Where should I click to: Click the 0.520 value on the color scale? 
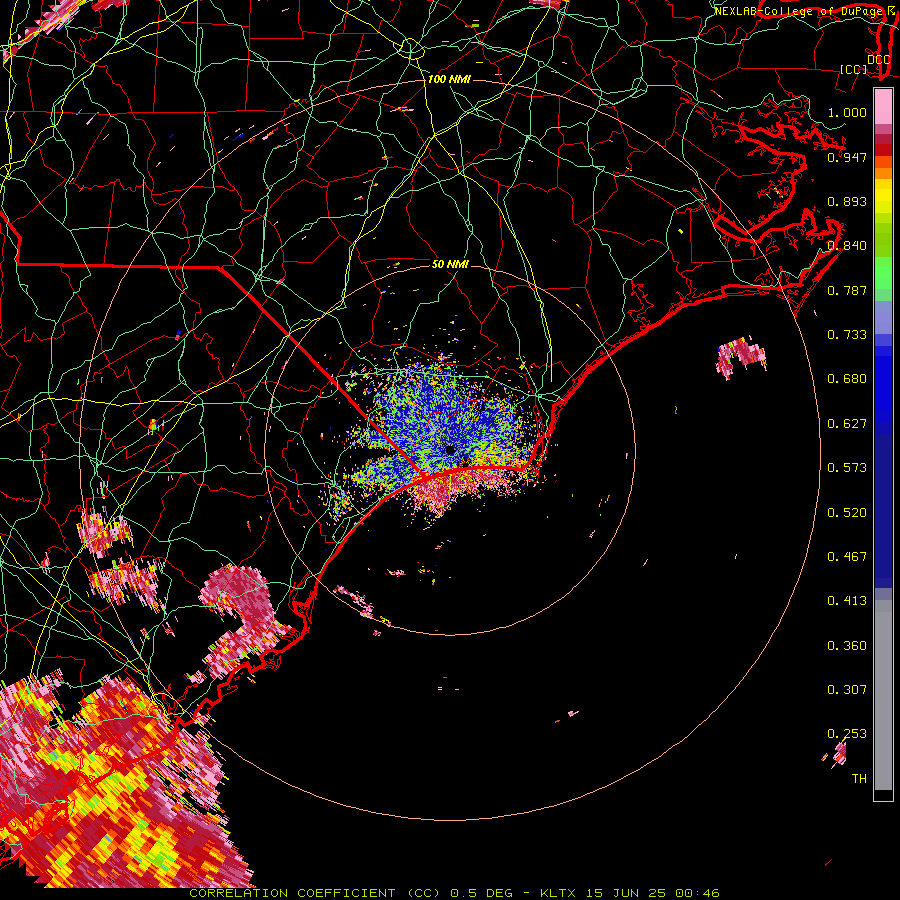click(x=847, y=513)
